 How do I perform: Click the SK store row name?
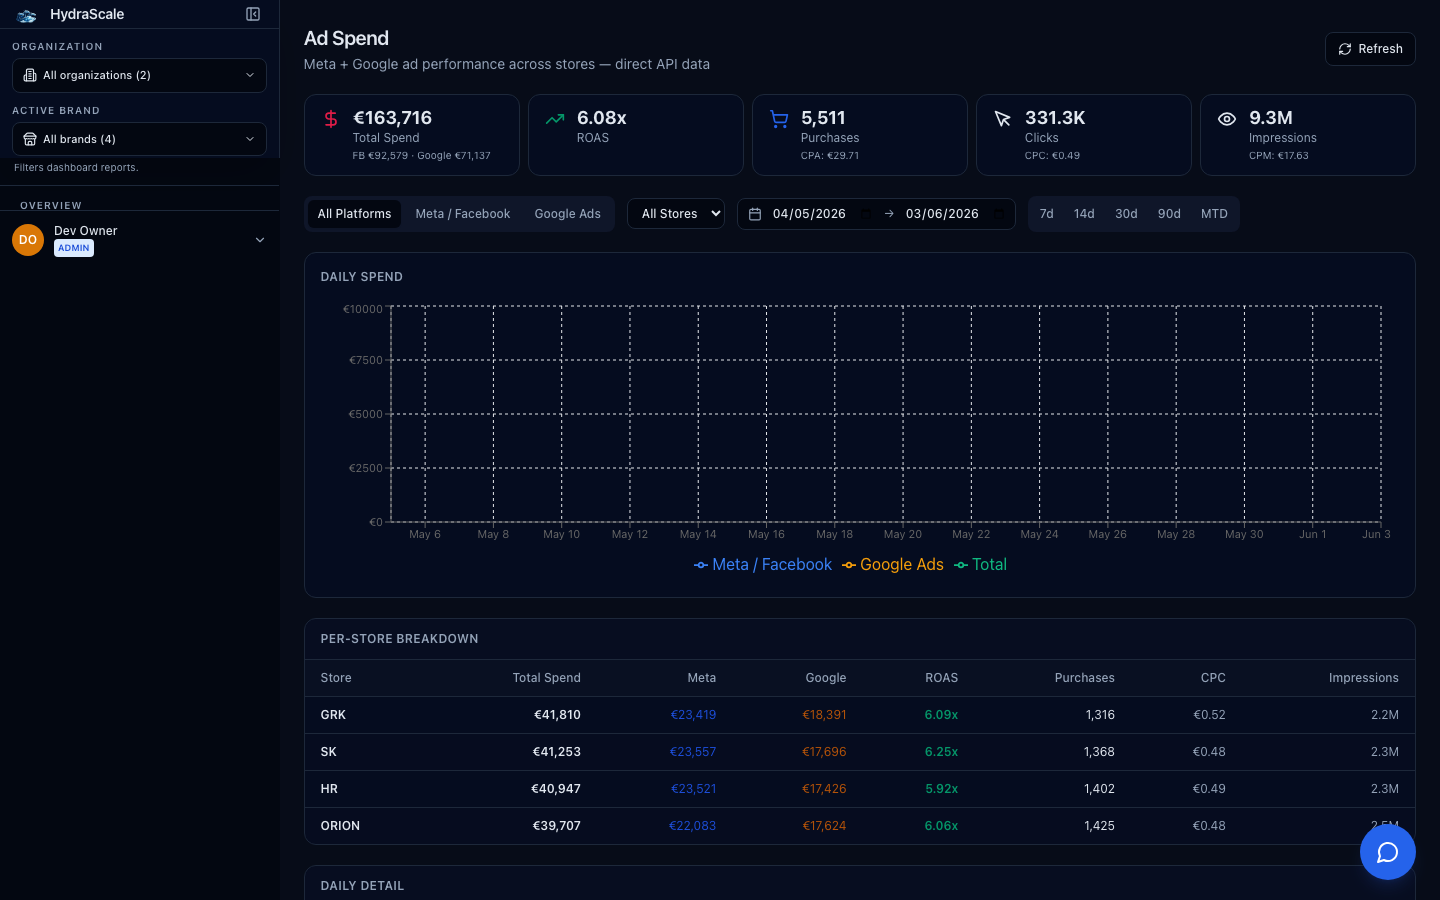pos(329,752)
